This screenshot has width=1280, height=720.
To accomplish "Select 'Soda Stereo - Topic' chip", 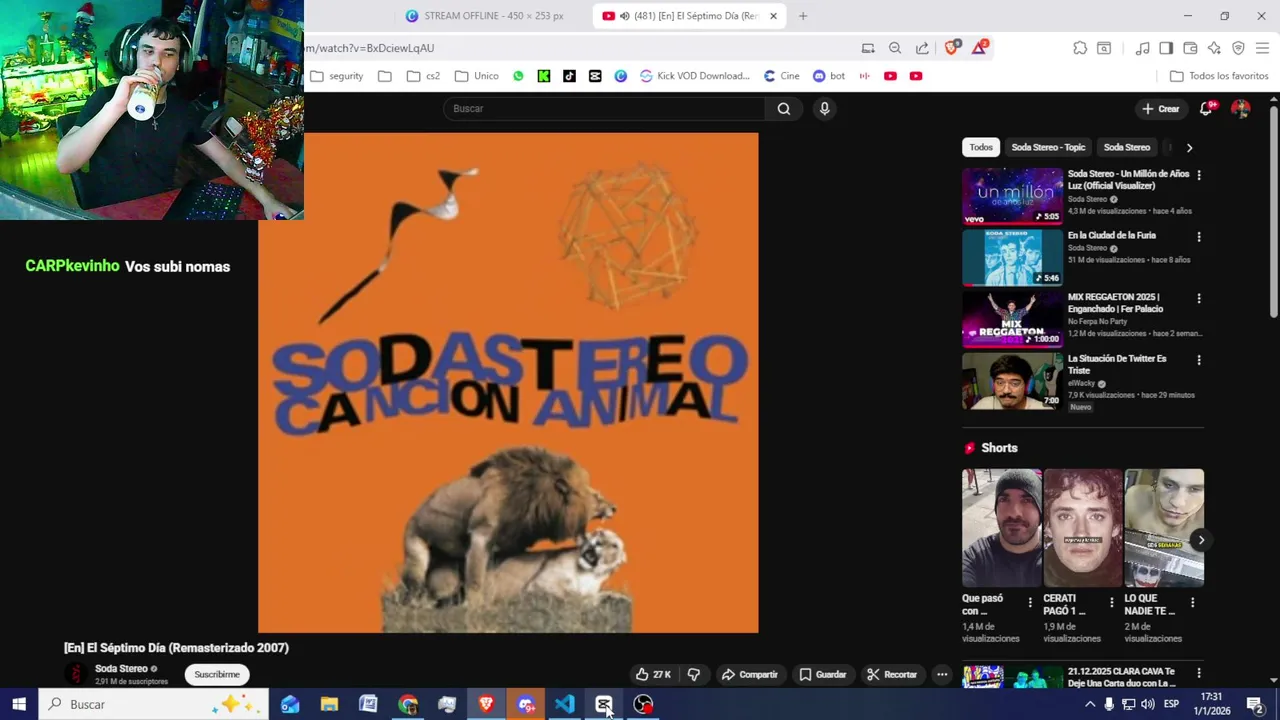I will (1048, 147).
